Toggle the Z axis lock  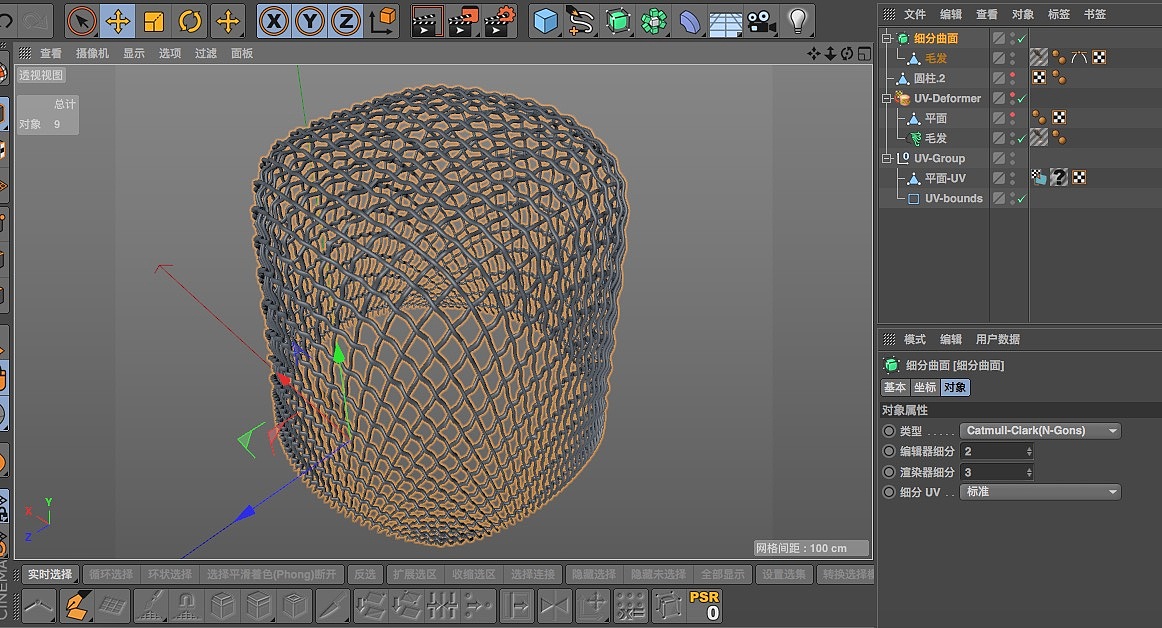[345, 21]
